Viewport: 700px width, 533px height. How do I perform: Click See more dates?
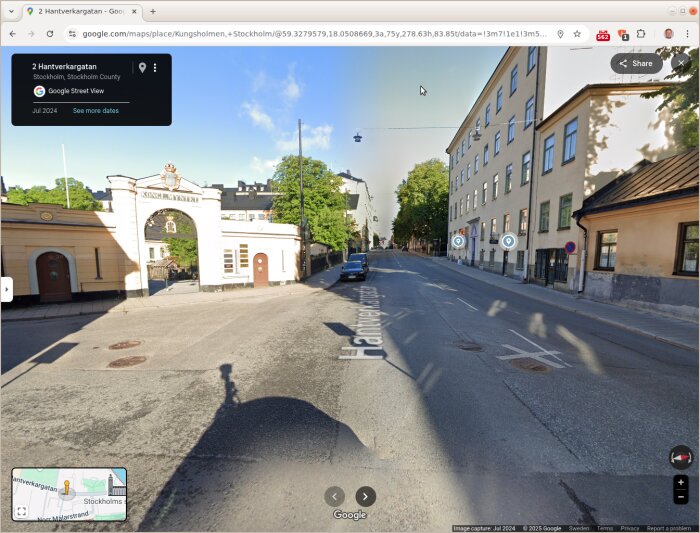[96, 111]
